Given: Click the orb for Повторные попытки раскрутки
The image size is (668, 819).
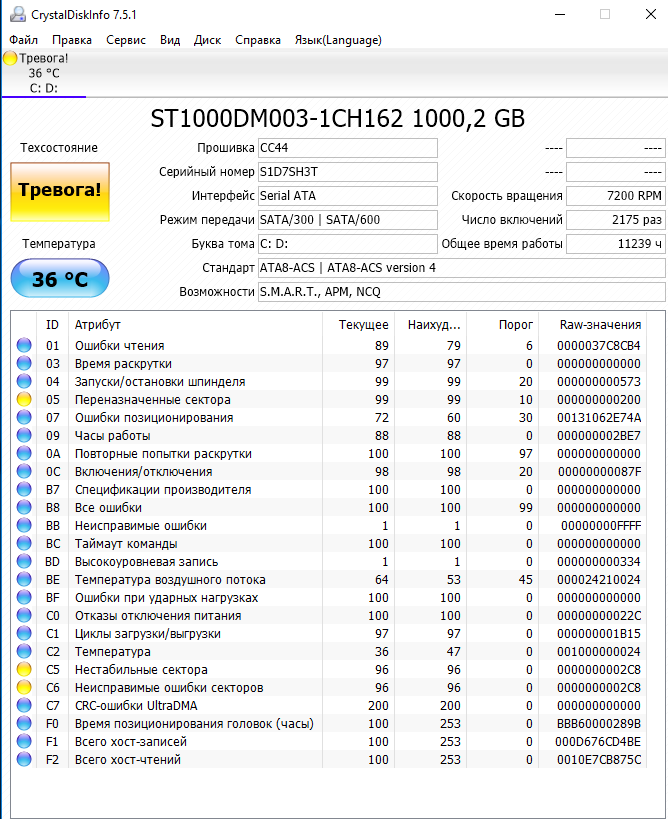Looking at the screenshot, I should 24,453.
